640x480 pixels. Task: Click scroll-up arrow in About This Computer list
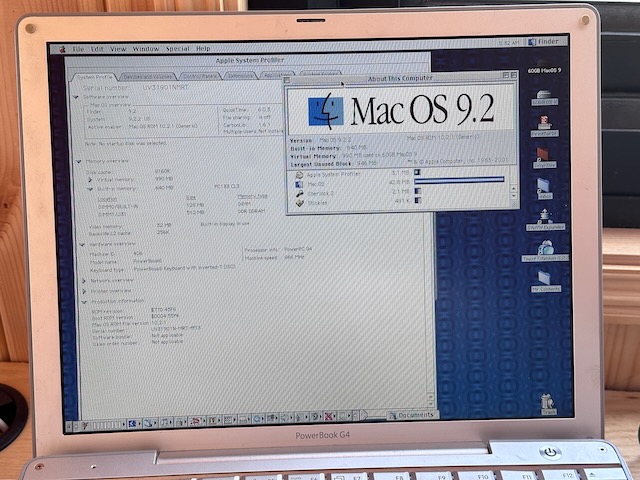(x=513, y=188)
